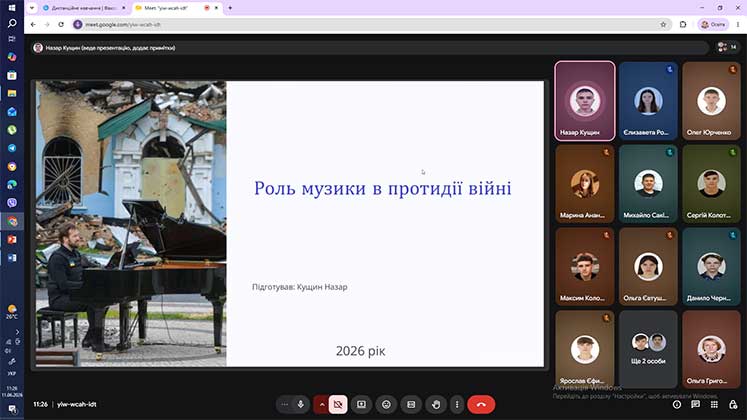Open notification center on taskbar
The image size is (747, 420).
click(12, 409)
